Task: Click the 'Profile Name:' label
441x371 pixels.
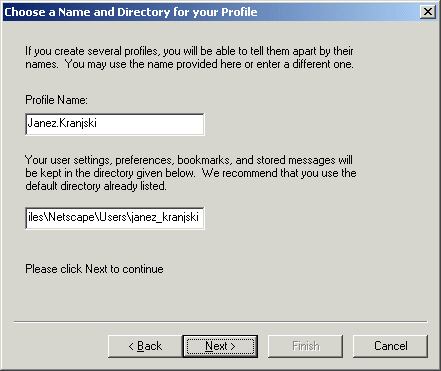Action: point(56,100)
